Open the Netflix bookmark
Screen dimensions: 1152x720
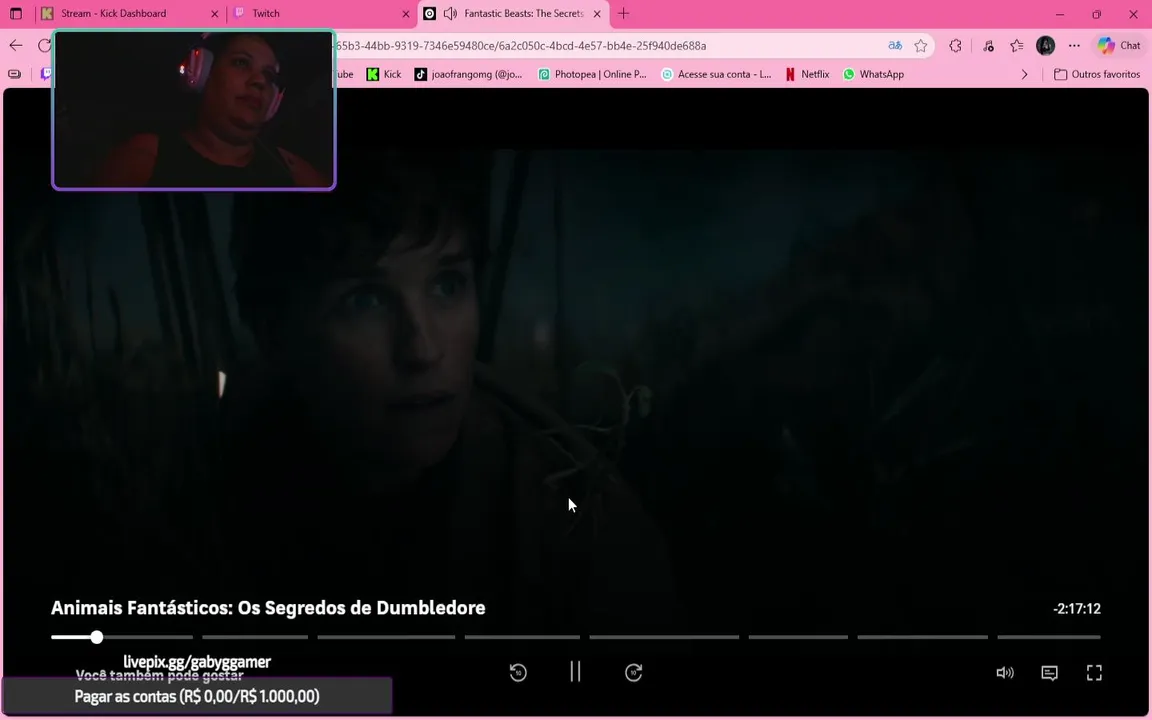(807, 74)
